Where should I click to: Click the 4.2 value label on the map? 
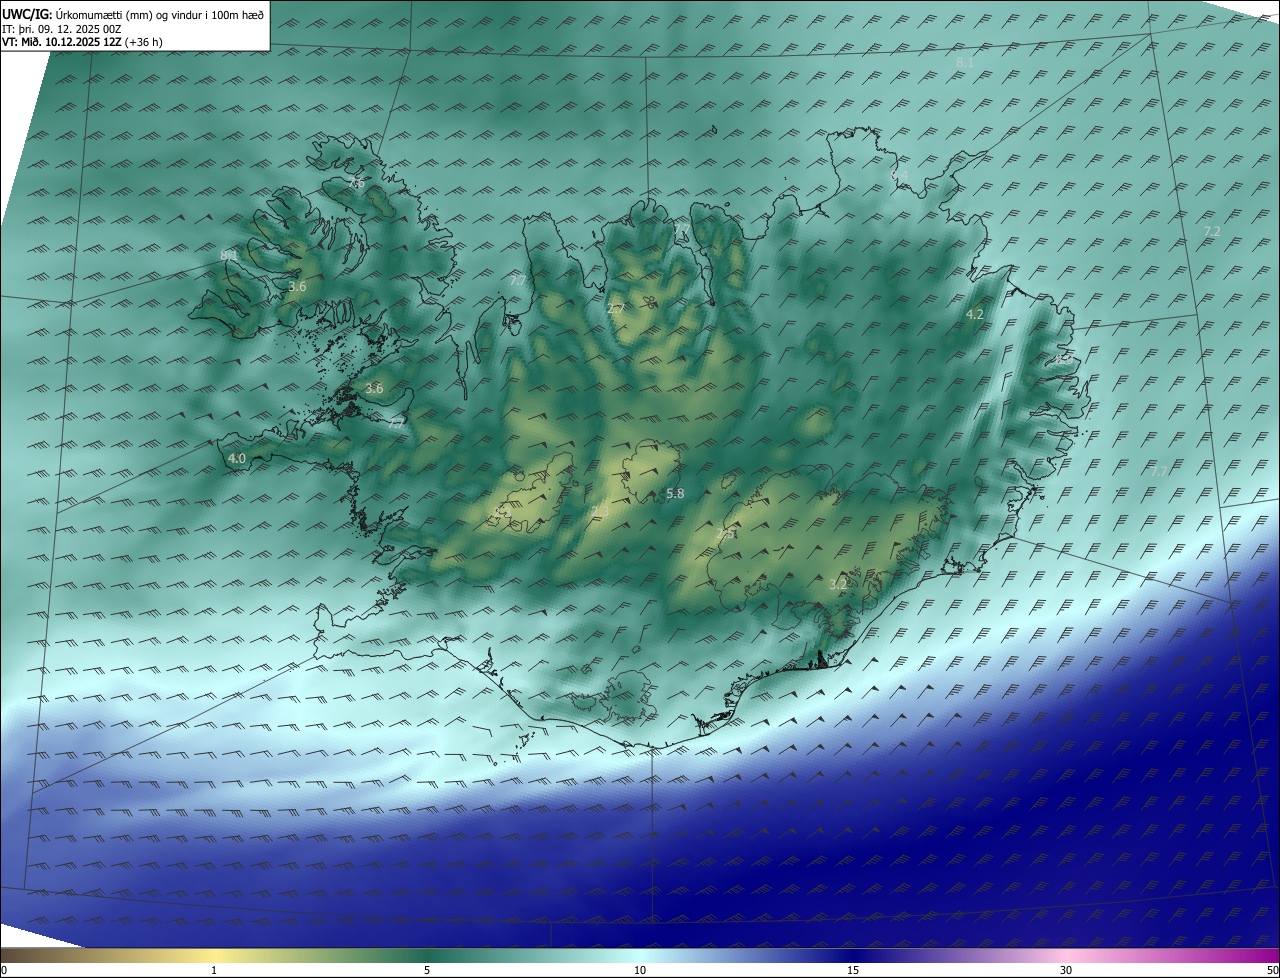point(974,314)
